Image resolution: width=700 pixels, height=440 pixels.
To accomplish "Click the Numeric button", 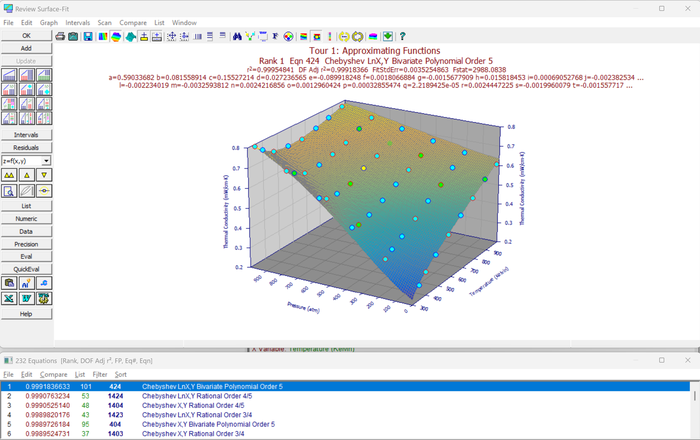I will 26,219.
